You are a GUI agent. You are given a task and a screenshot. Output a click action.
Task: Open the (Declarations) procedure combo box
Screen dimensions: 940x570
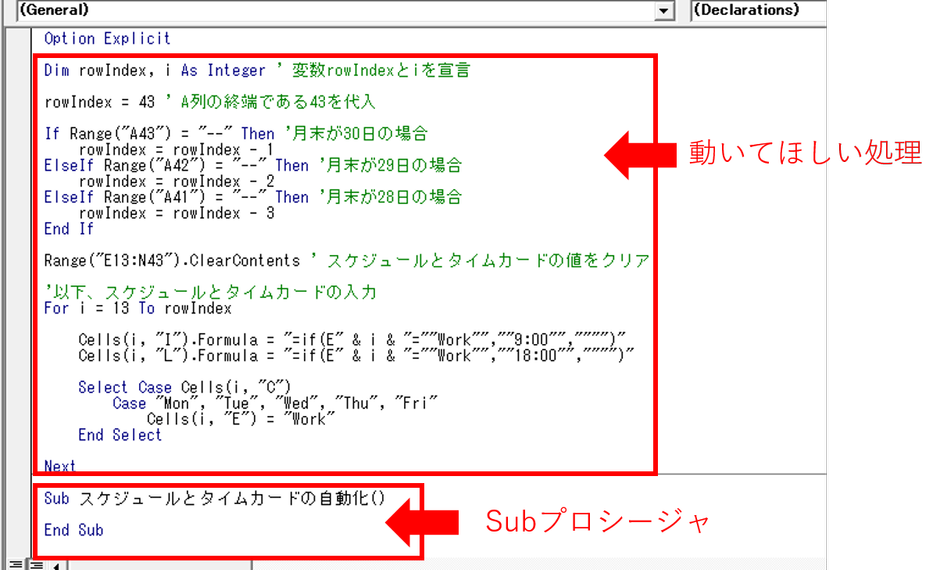pyautogui.click(x=758, y=10)
